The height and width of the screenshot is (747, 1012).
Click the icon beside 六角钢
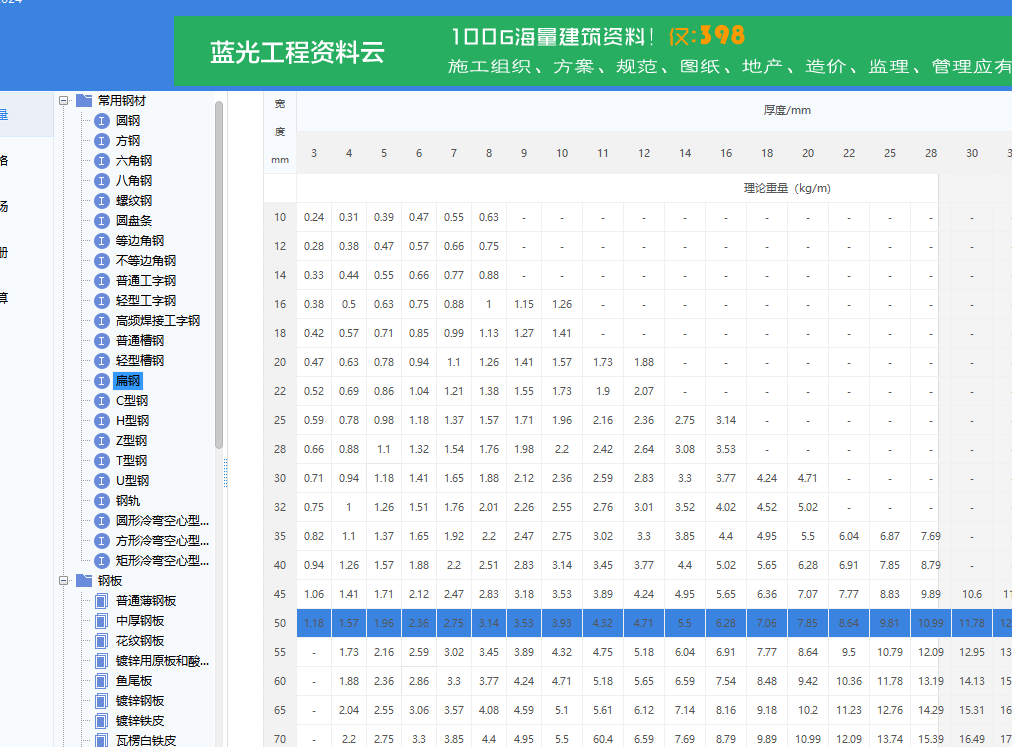coord(101,161)
